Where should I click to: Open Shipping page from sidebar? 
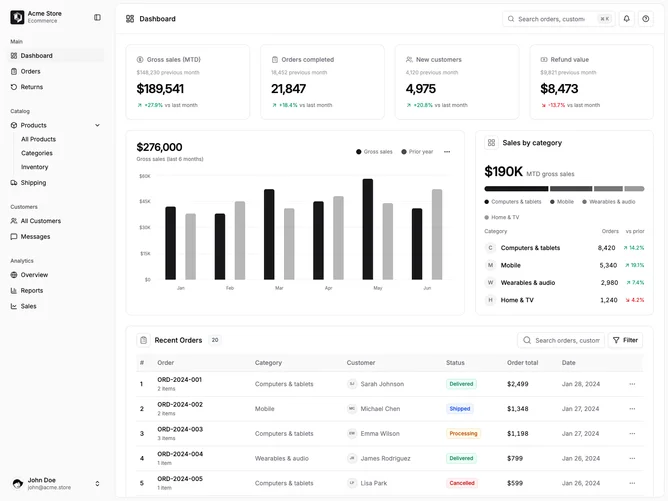[56, 182]
